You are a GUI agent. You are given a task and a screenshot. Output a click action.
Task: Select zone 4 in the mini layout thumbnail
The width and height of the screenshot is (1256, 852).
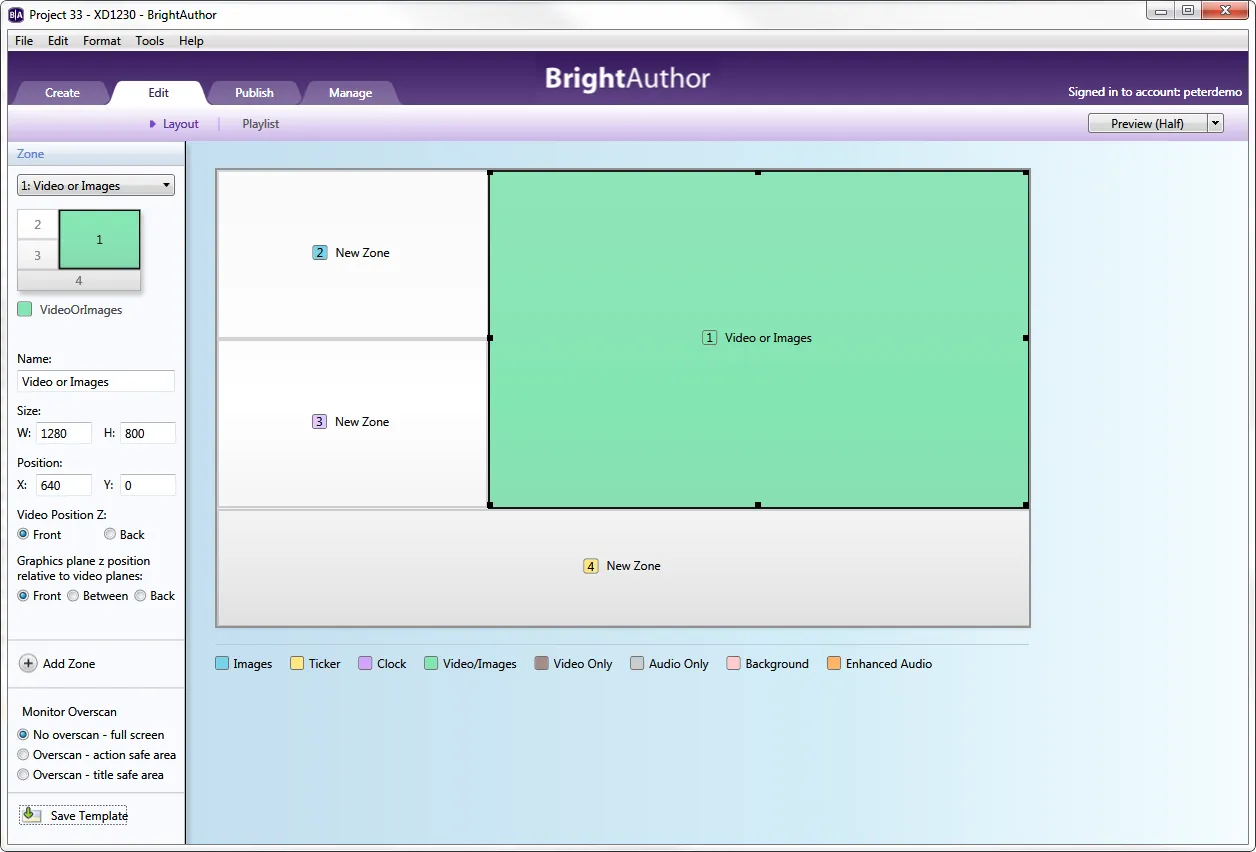[x=79, y=280]
